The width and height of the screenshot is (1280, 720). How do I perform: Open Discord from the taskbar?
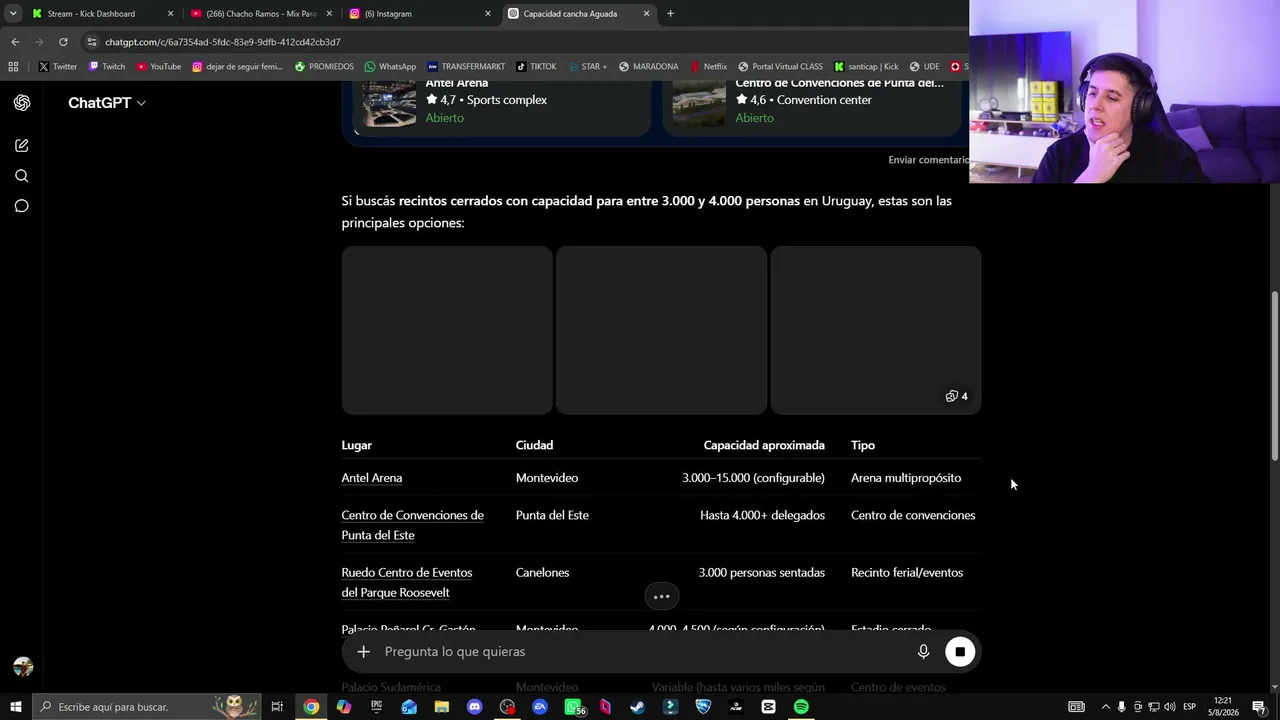474,707
